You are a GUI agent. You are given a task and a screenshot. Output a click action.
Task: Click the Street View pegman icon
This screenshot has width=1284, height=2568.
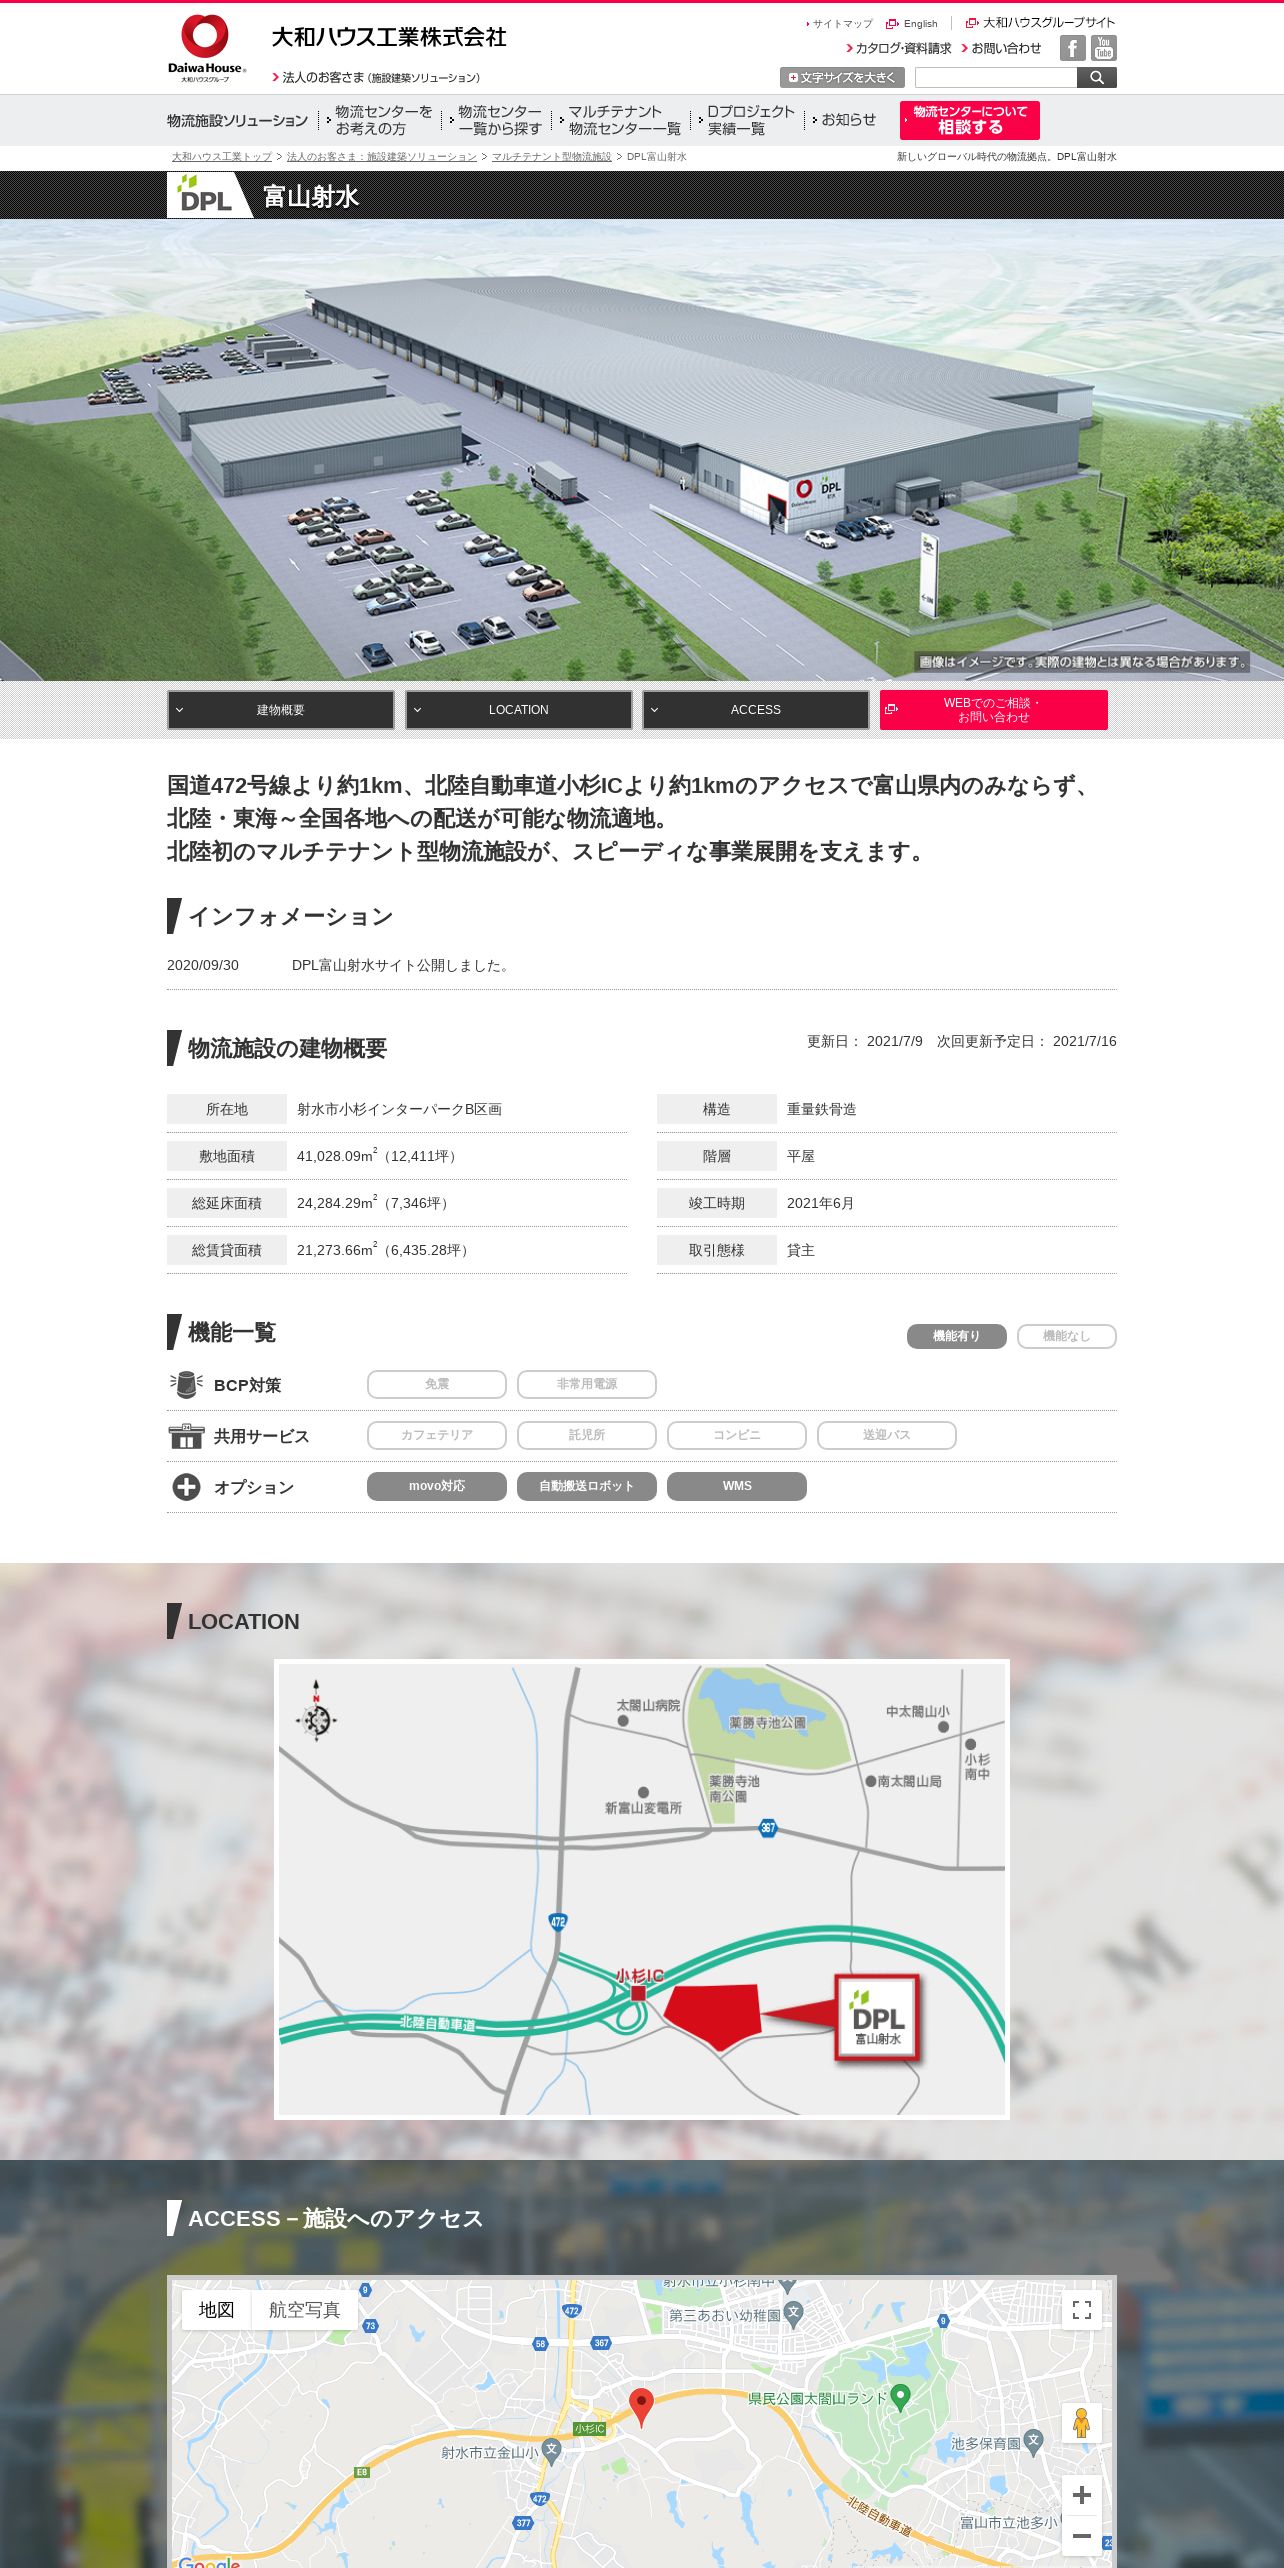click(x=1081, y=2423)
